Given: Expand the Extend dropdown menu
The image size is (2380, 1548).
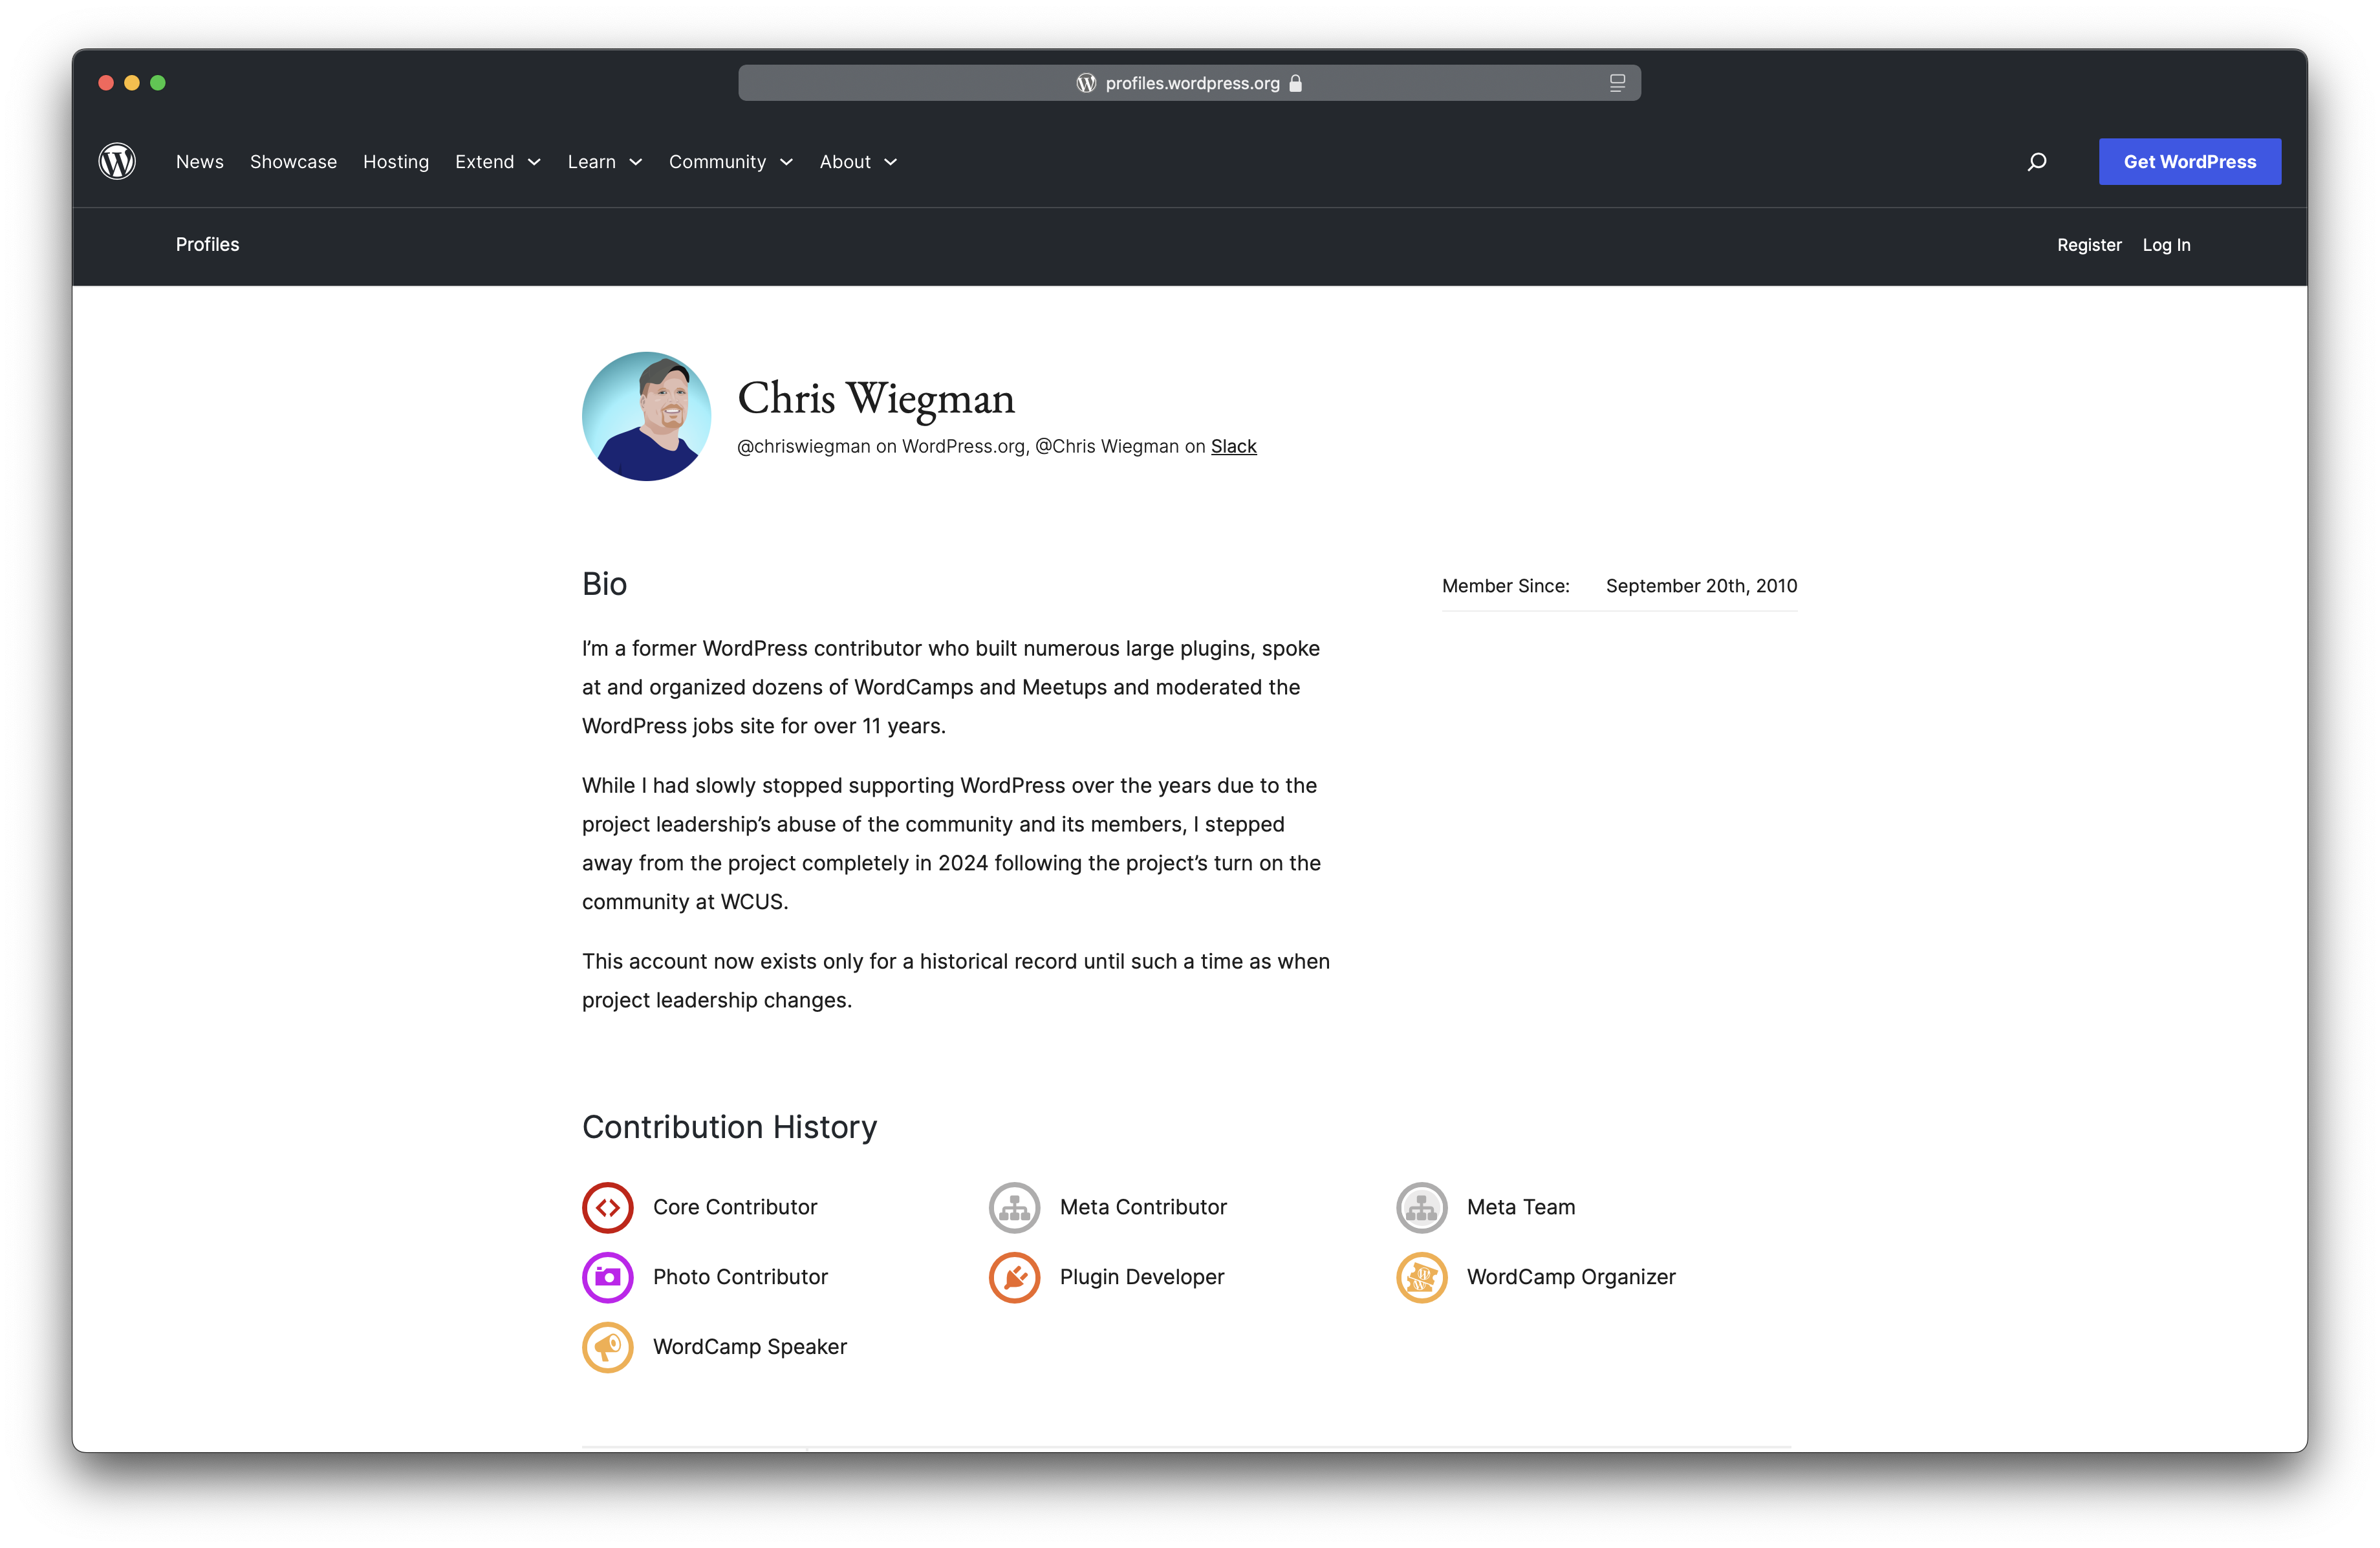Looking at the screenshot, I should [x=497, y=162].
